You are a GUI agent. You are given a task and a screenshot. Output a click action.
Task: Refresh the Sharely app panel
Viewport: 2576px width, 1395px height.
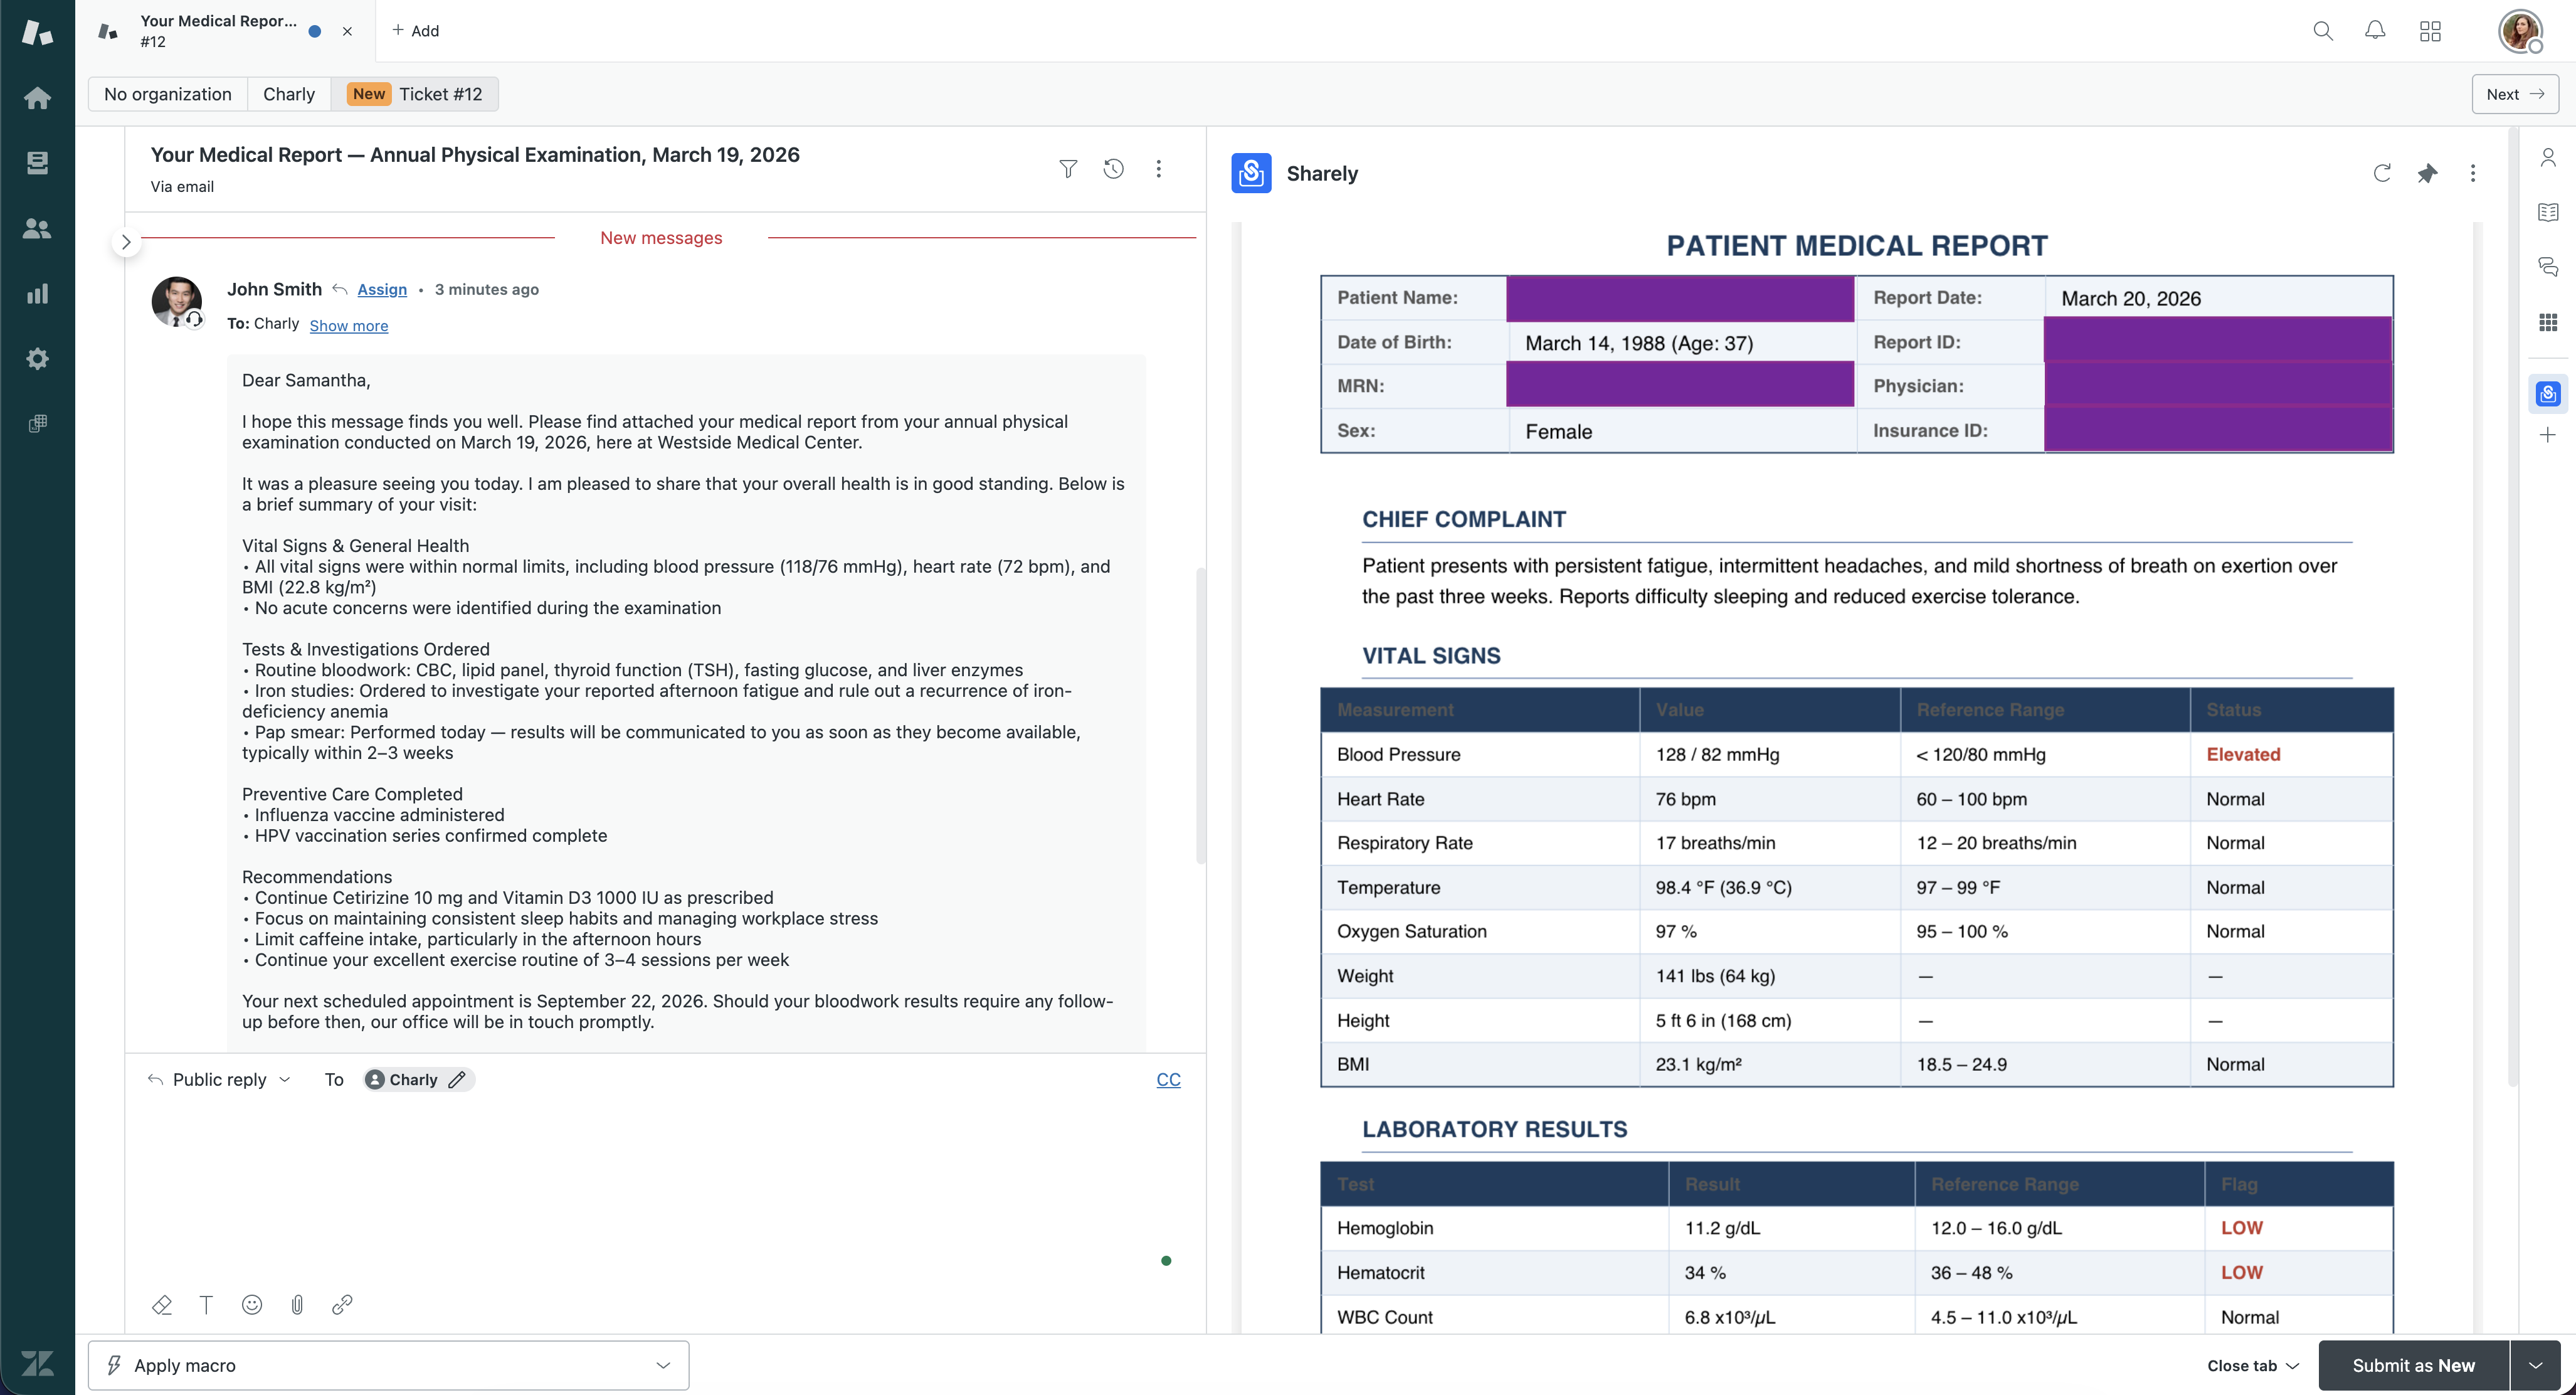point(2382,173)
